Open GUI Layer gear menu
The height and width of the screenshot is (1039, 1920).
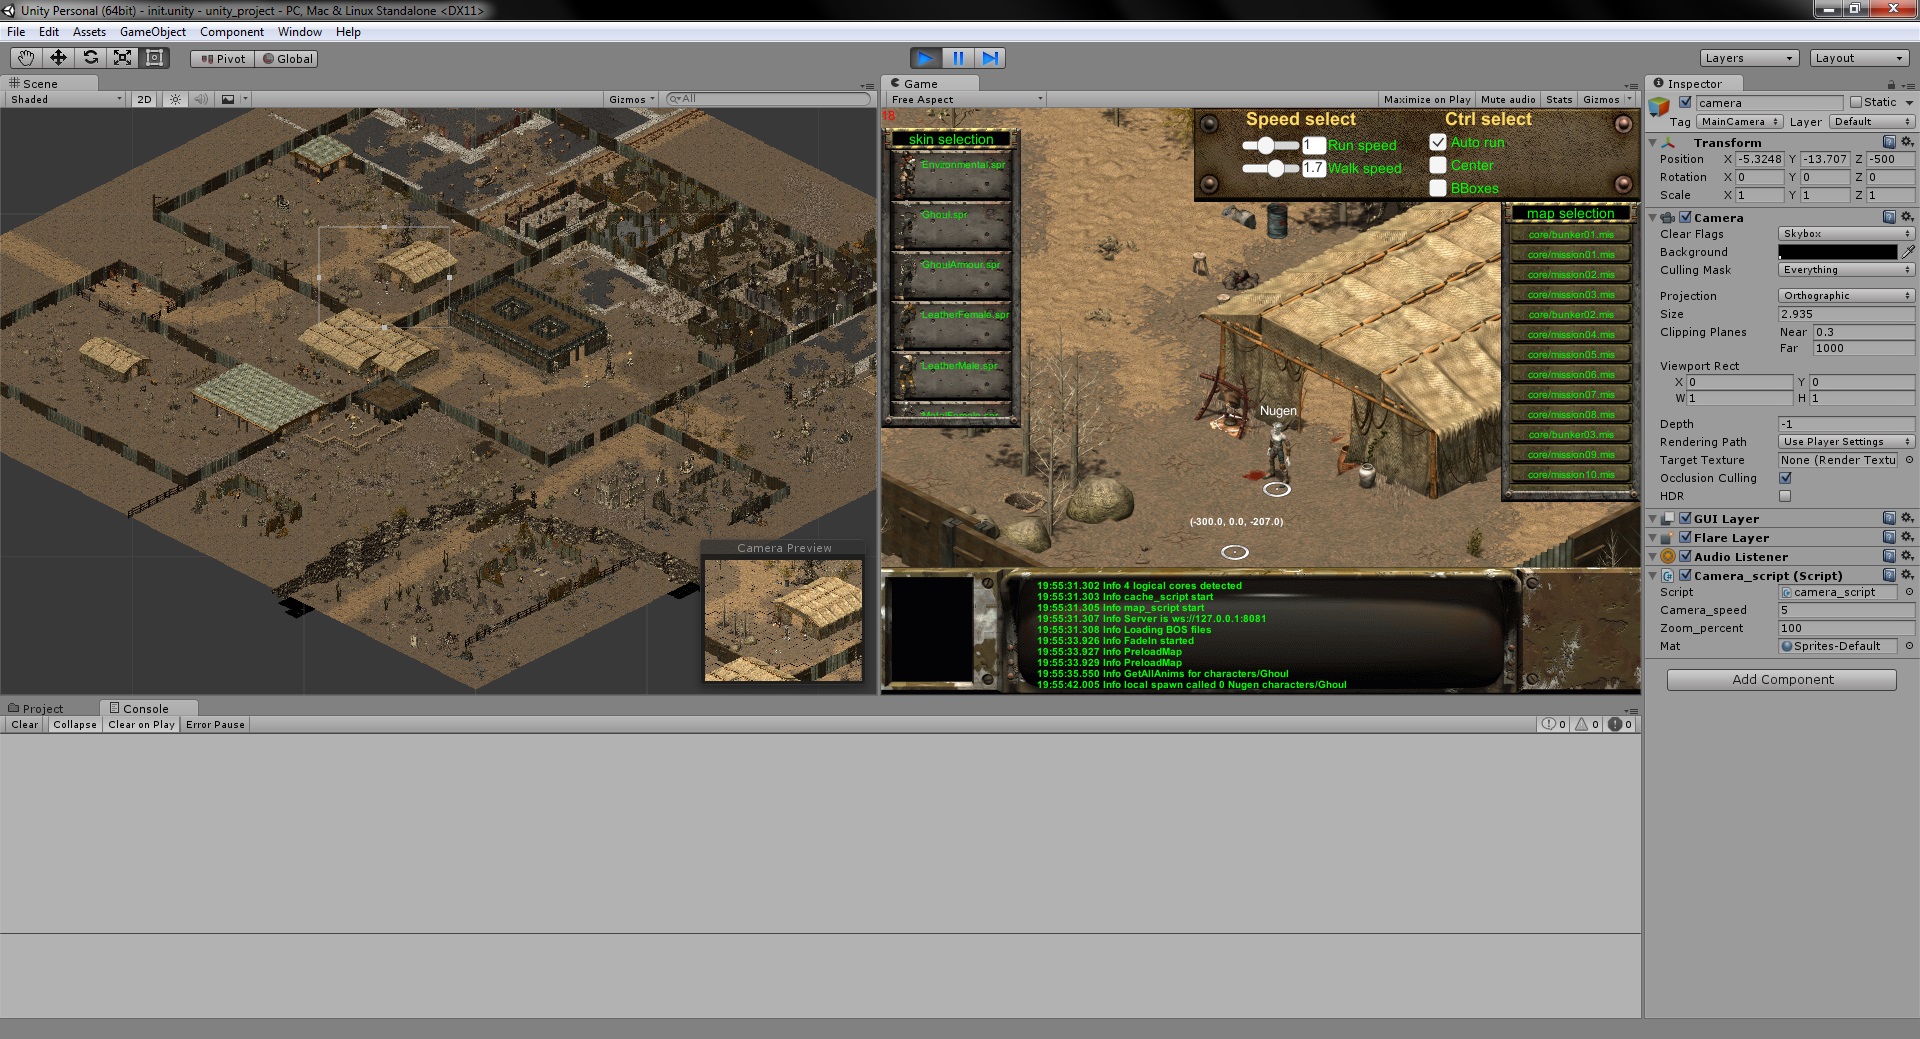pos(1907,518)
